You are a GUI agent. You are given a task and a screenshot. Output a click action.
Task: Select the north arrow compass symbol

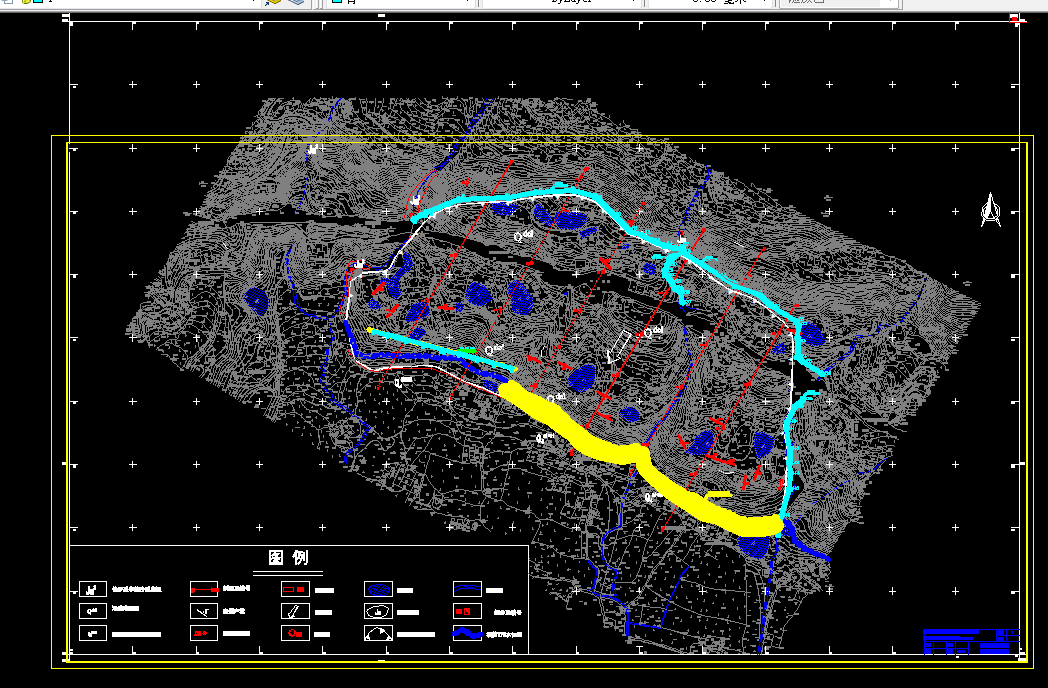[x=991, y=210]
